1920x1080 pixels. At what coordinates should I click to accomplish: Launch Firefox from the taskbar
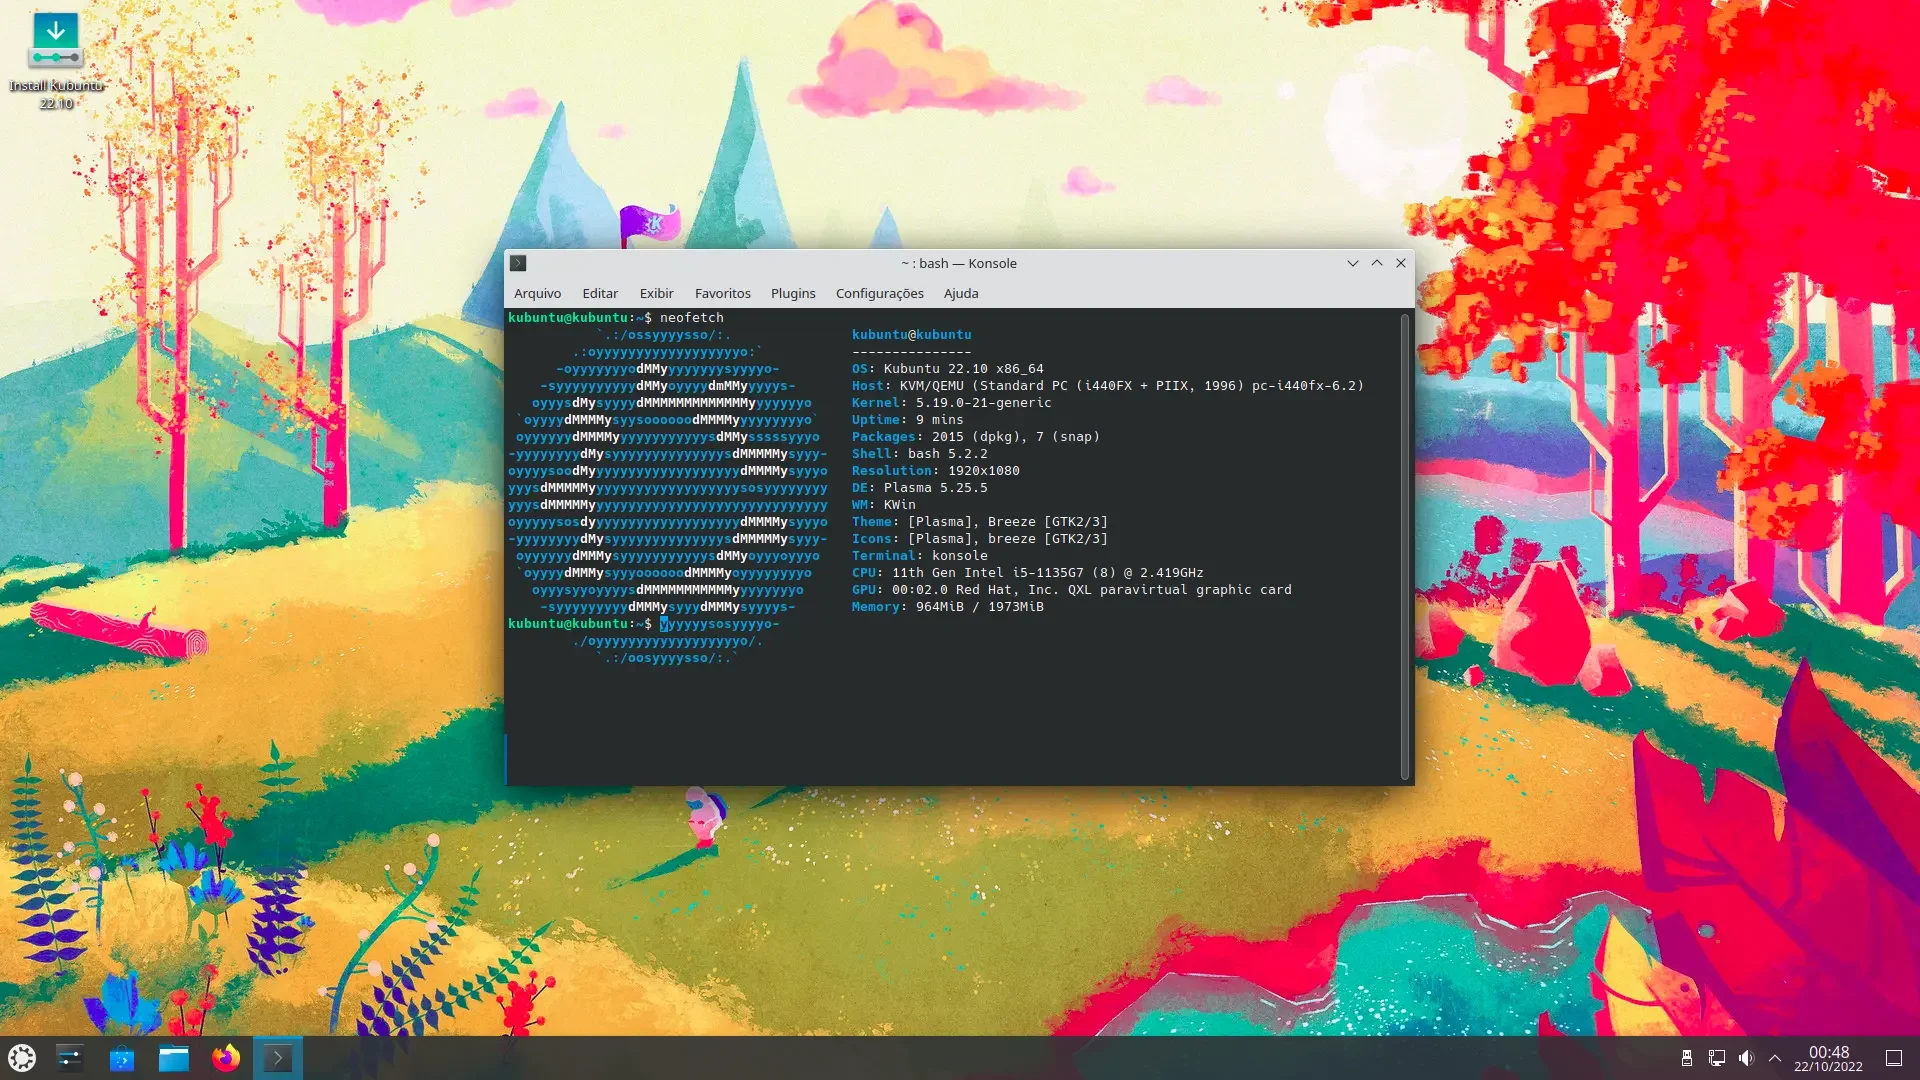click(226, 1057)
